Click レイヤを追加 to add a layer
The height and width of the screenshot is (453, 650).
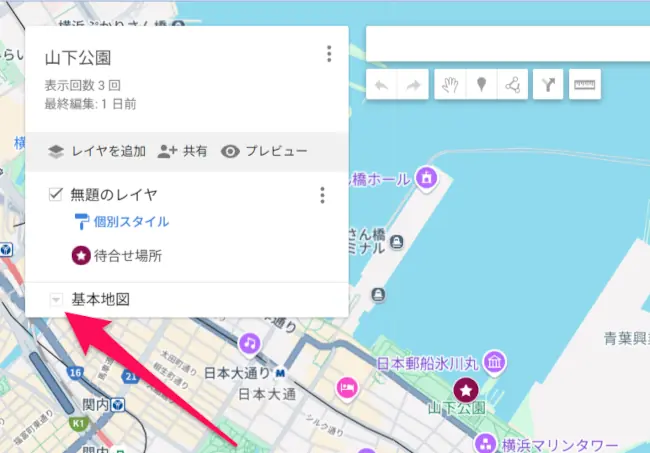[97, 152]
